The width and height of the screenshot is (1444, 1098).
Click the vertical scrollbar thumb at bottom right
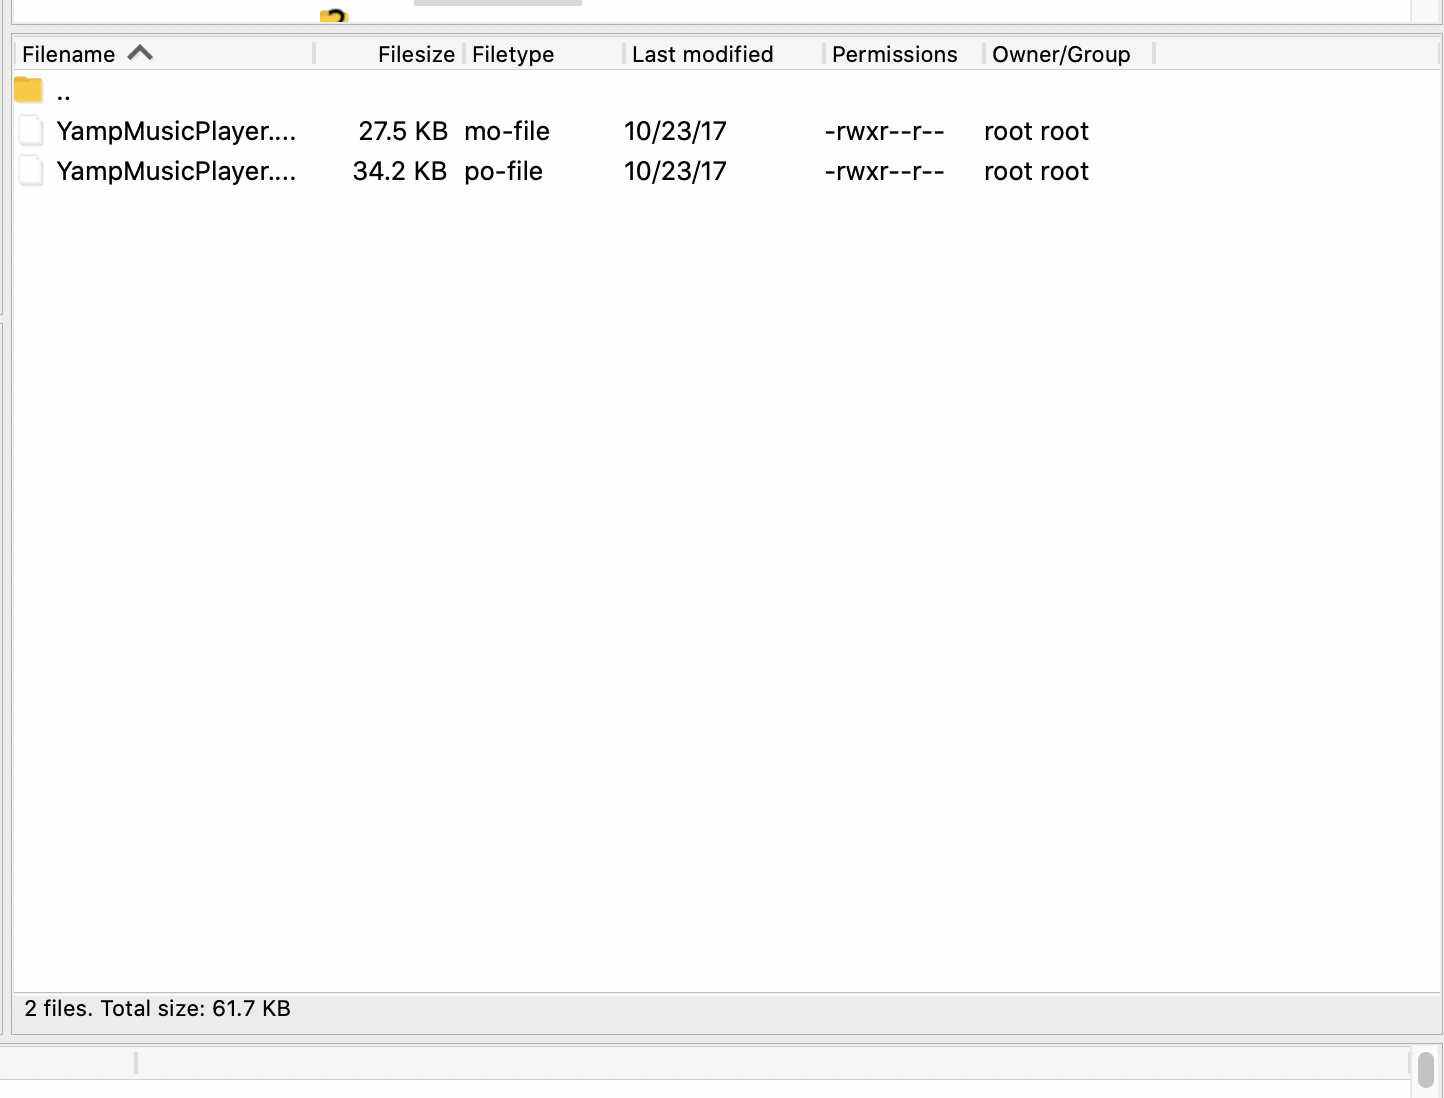[1426, 1069]
